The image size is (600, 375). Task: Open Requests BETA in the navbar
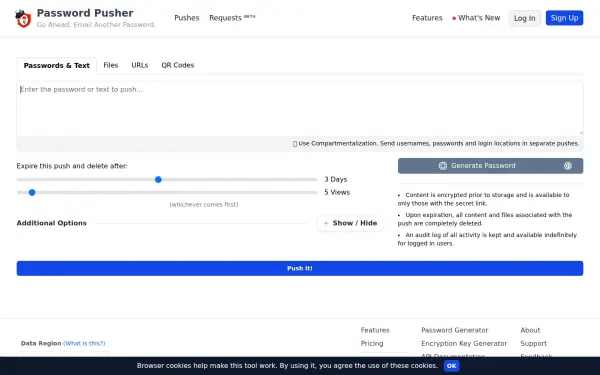pyautogui.click(x=232, y=18)
